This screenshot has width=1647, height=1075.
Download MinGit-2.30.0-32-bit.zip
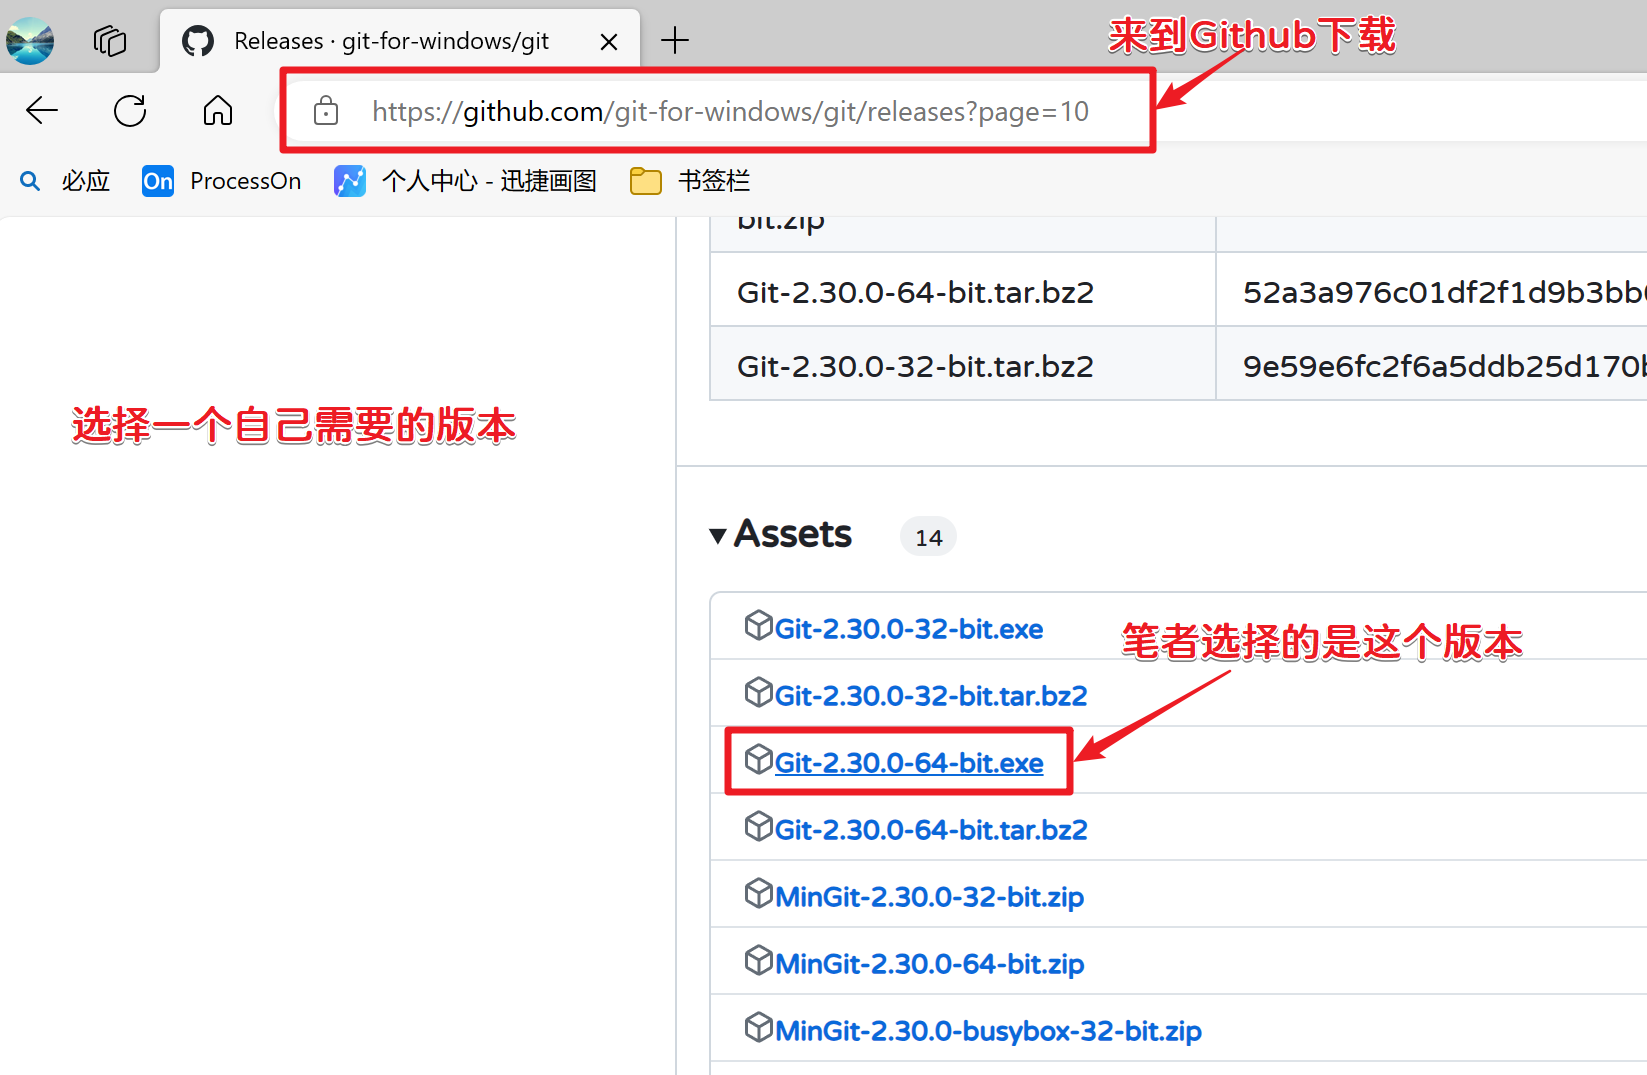click(x=930, y=897)
